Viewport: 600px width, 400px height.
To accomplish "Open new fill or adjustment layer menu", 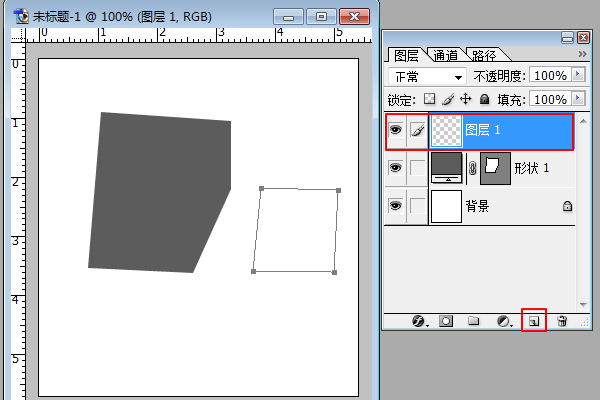I will tap(503, 321).
